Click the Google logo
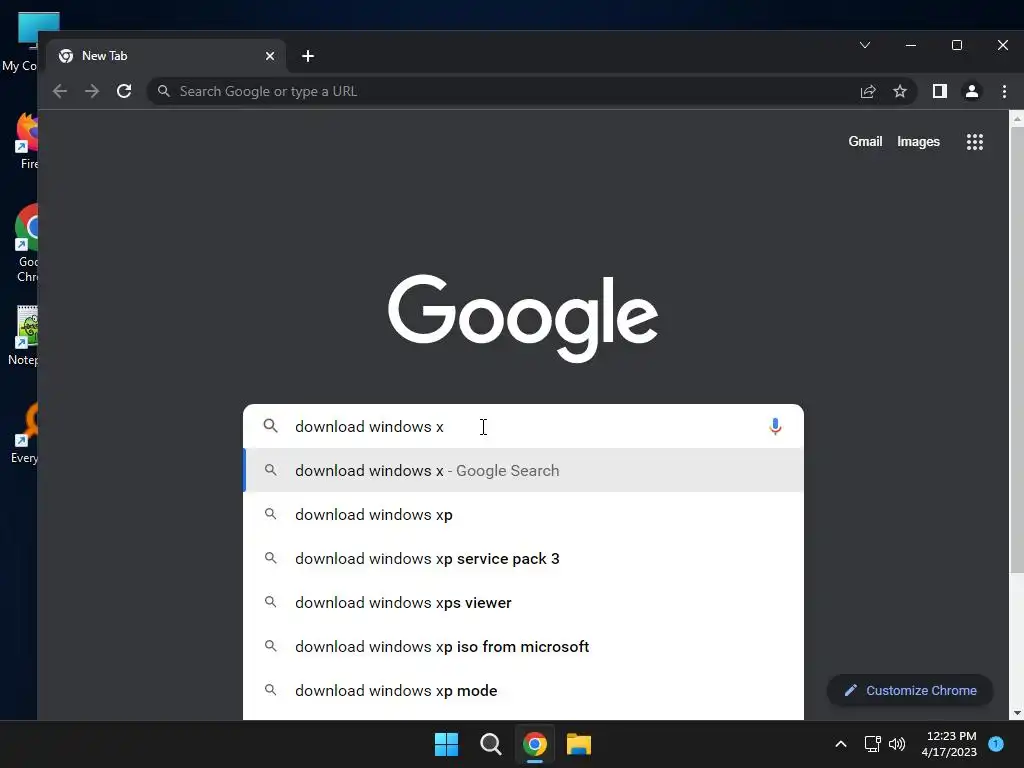Image resolution: width=1024 pixels, height=768 pixels. (x=522, y=317)
